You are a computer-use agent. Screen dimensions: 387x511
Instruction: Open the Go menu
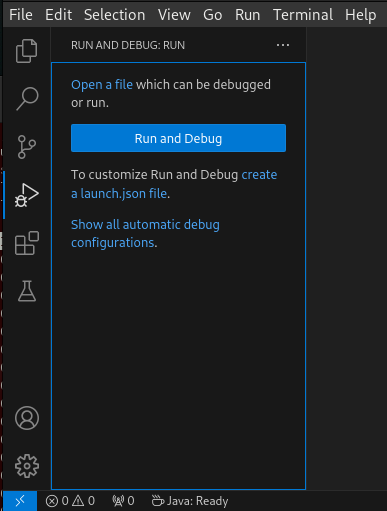click(x=213, y=15)
